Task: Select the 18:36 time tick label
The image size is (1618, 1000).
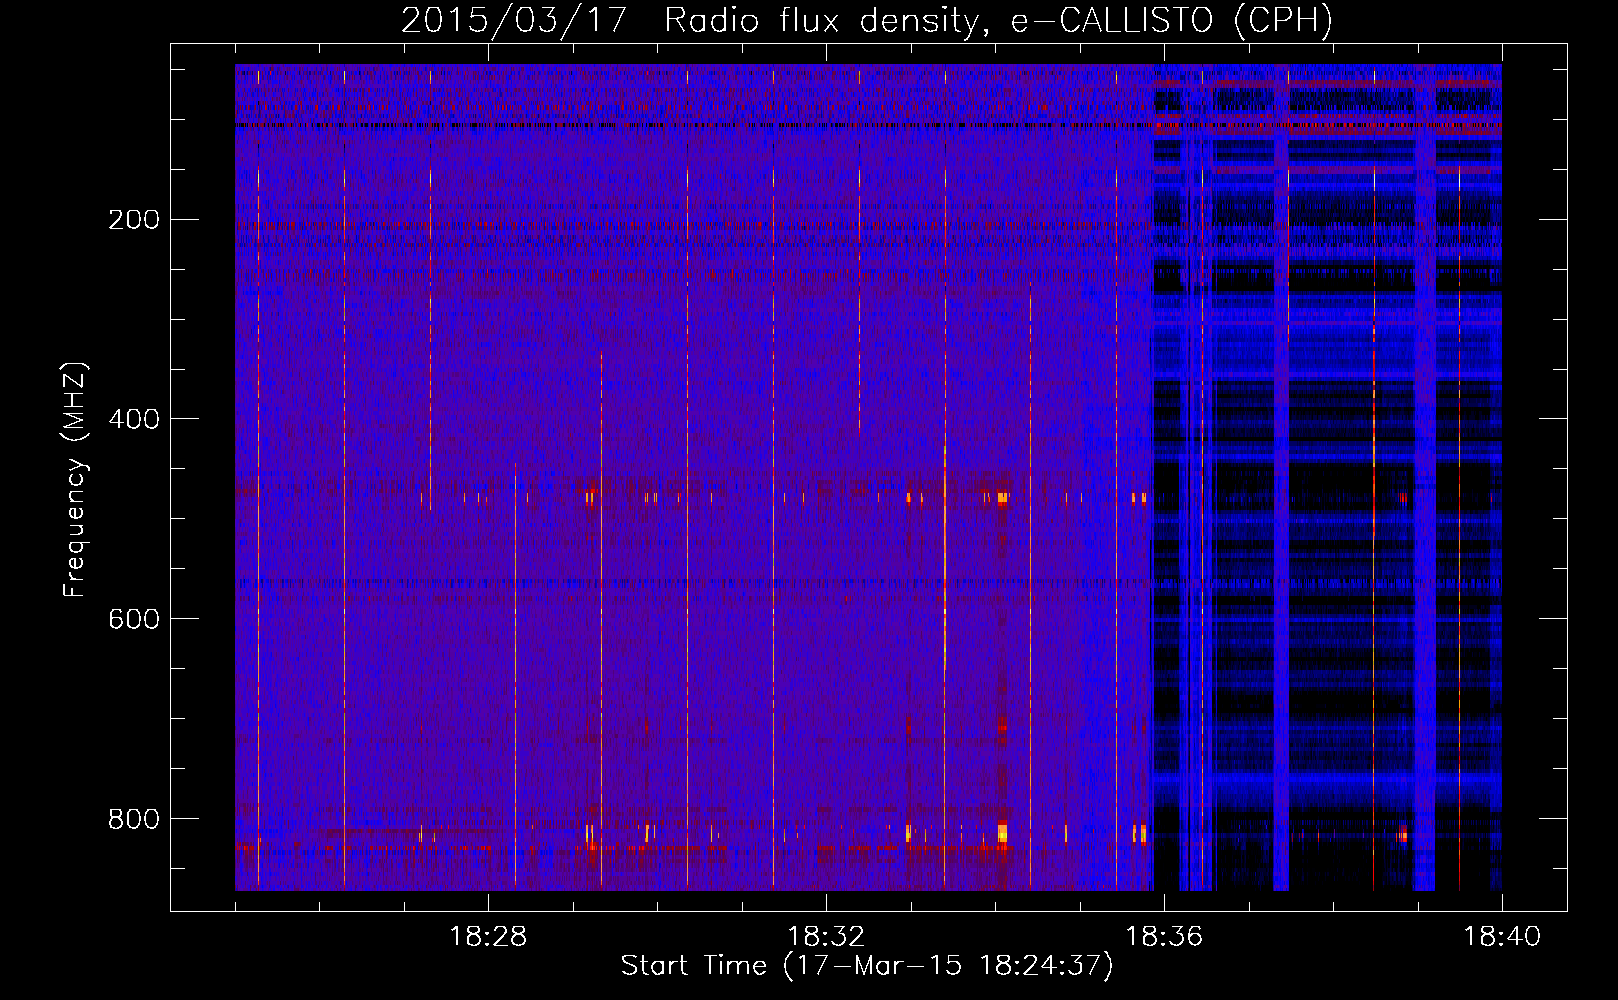Action: click(x=1164, y=937)
